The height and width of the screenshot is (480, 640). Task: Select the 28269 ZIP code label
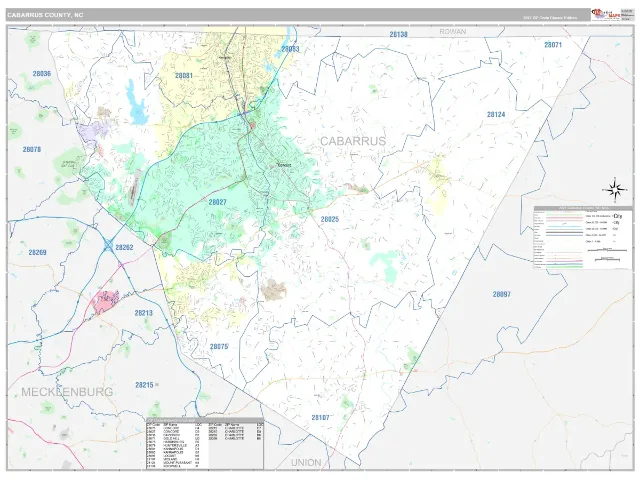[x=38, y=252]
